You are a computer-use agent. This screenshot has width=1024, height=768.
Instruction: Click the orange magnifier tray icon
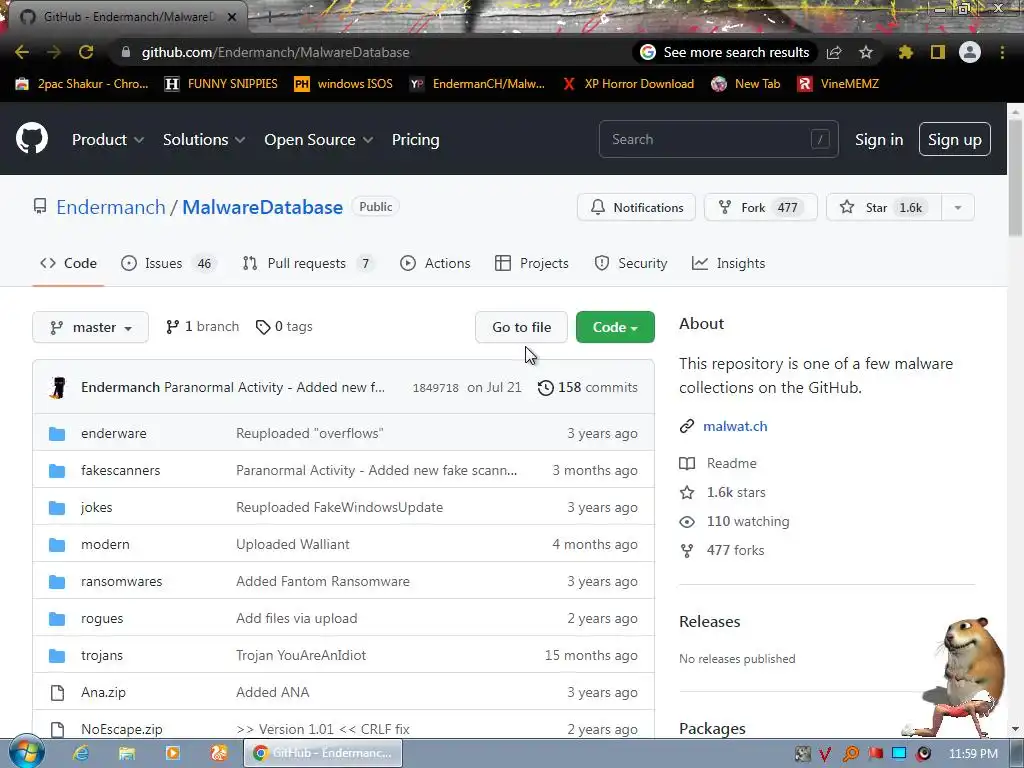pos(850,754)
